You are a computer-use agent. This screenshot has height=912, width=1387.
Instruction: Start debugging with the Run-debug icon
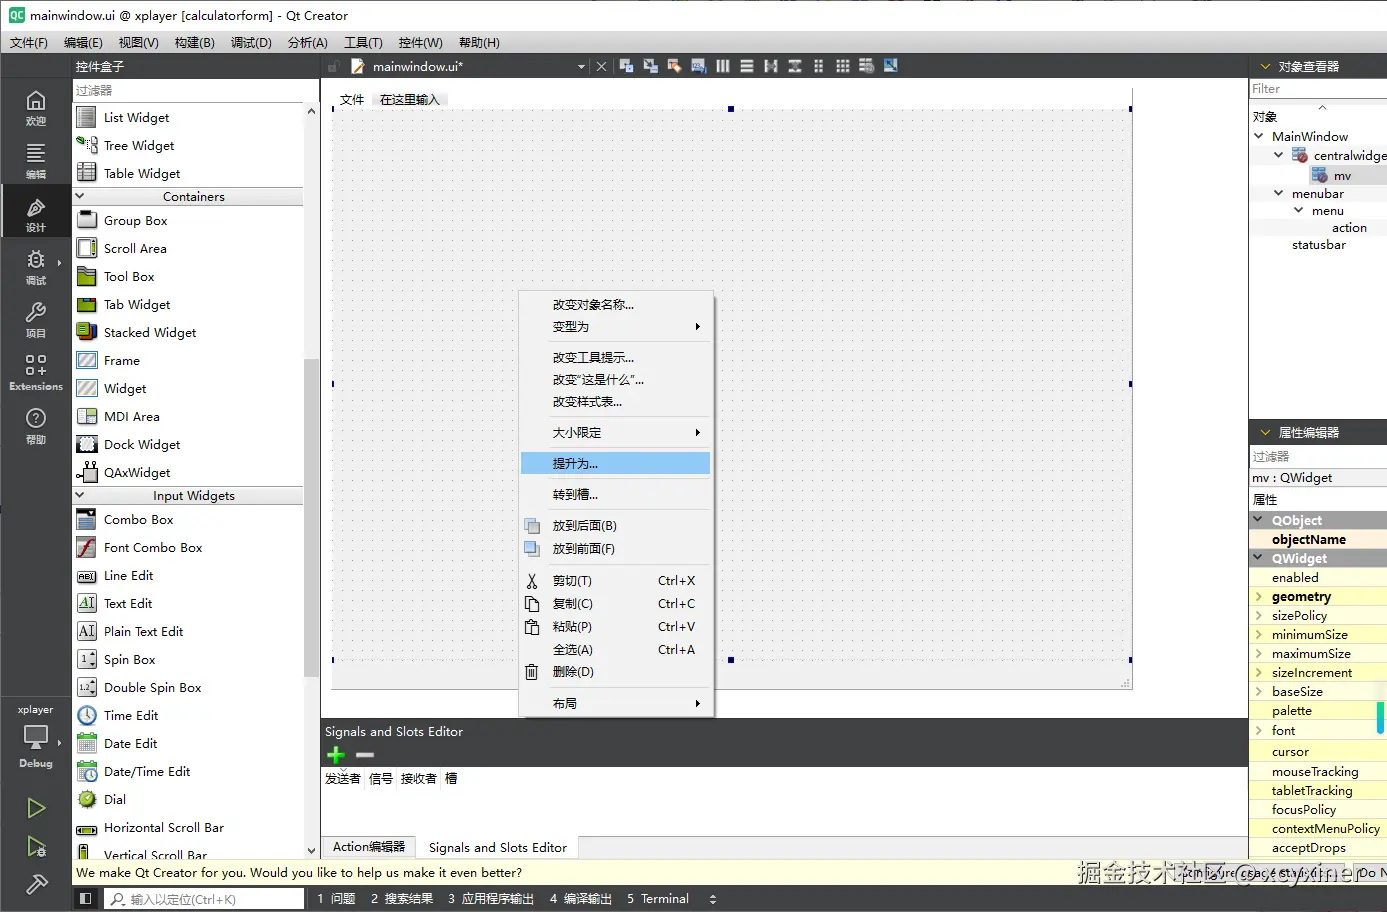pyautogui.click(x=36, y=846)
